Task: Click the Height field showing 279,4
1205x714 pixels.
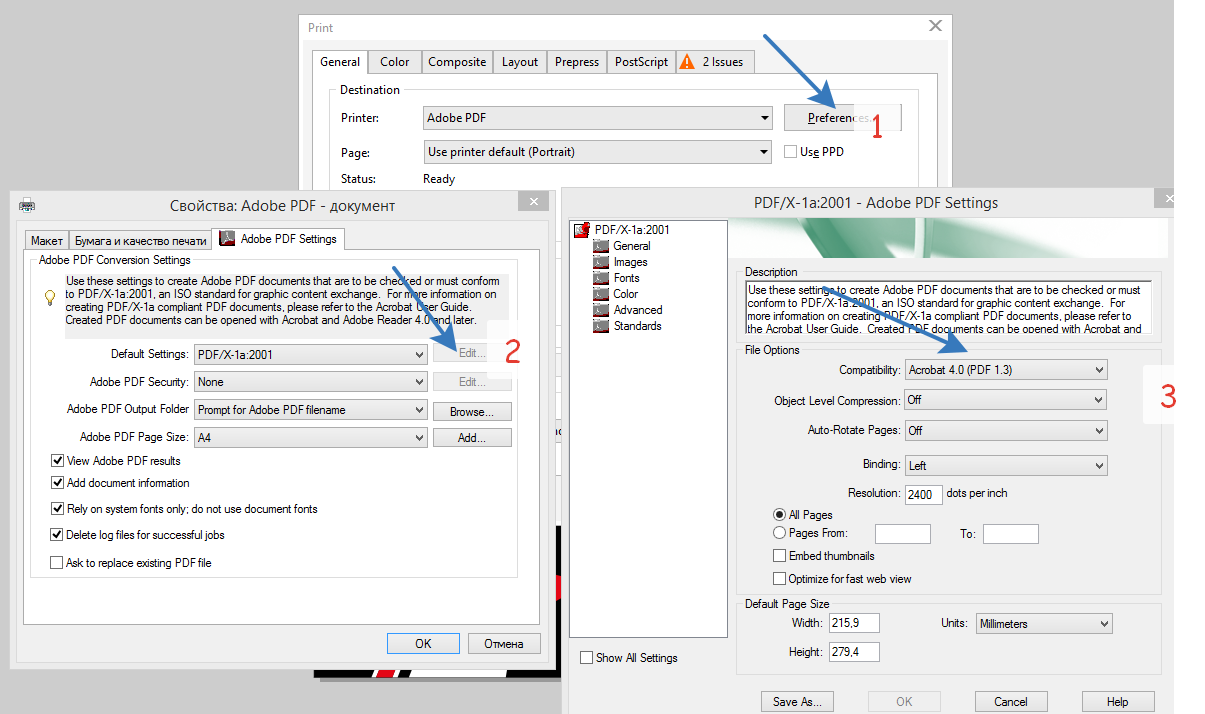Action: pos(853,653)
